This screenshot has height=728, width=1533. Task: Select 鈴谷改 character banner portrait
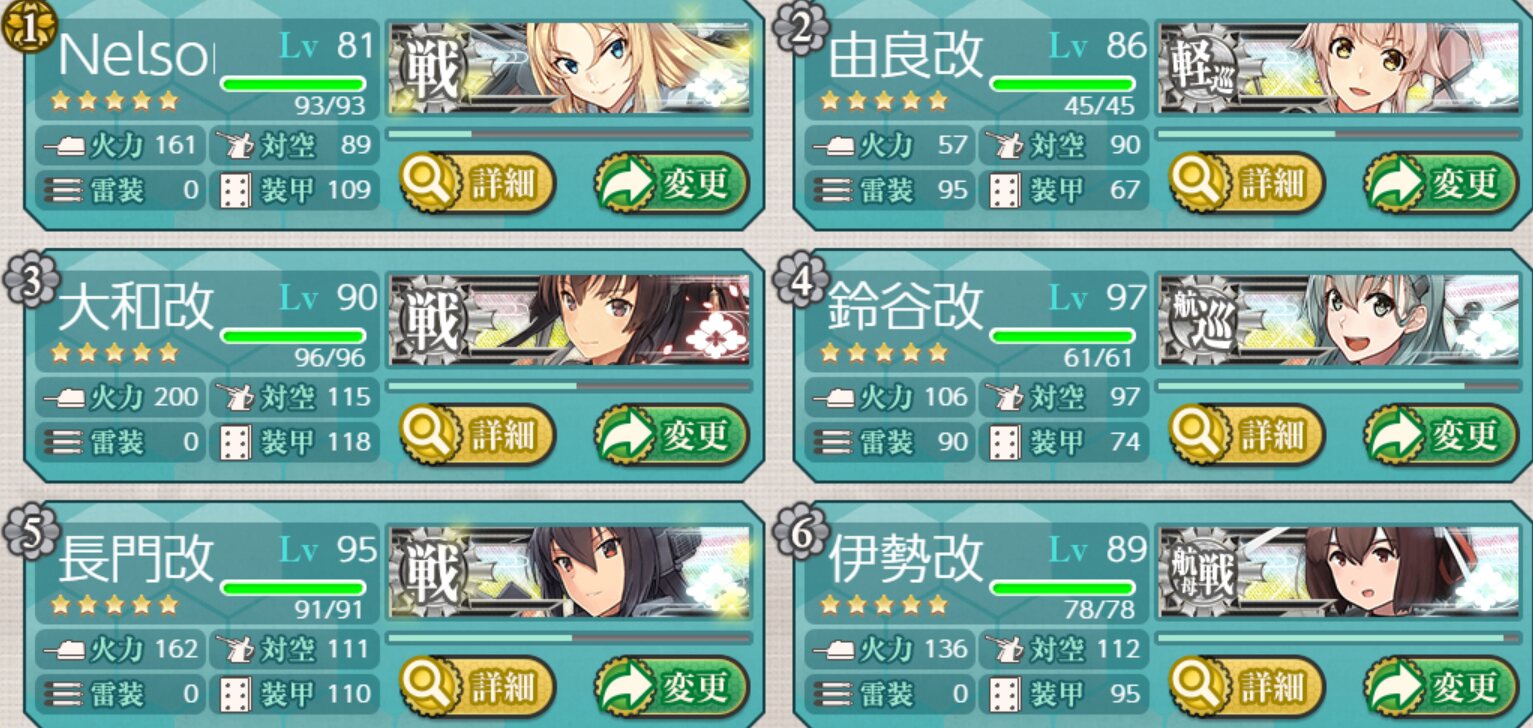[x=1339, y=320]
